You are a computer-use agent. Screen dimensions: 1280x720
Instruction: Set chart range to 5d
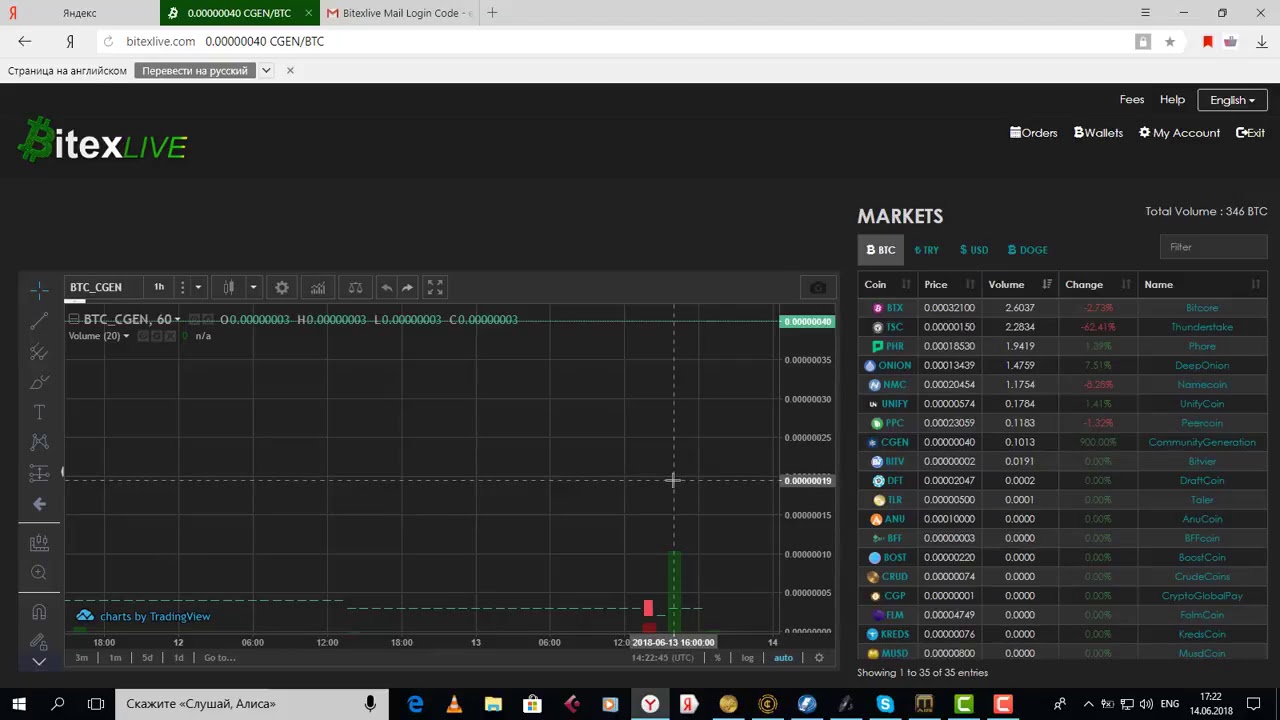click(147, 657)
